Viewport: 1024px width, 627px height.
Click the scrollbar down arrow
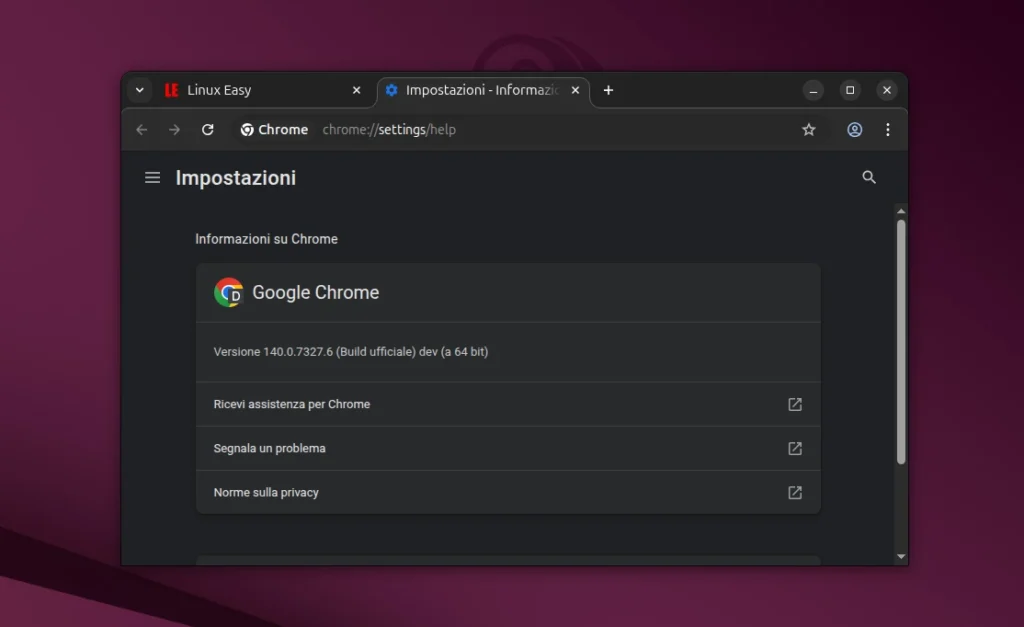click(901, 556)
